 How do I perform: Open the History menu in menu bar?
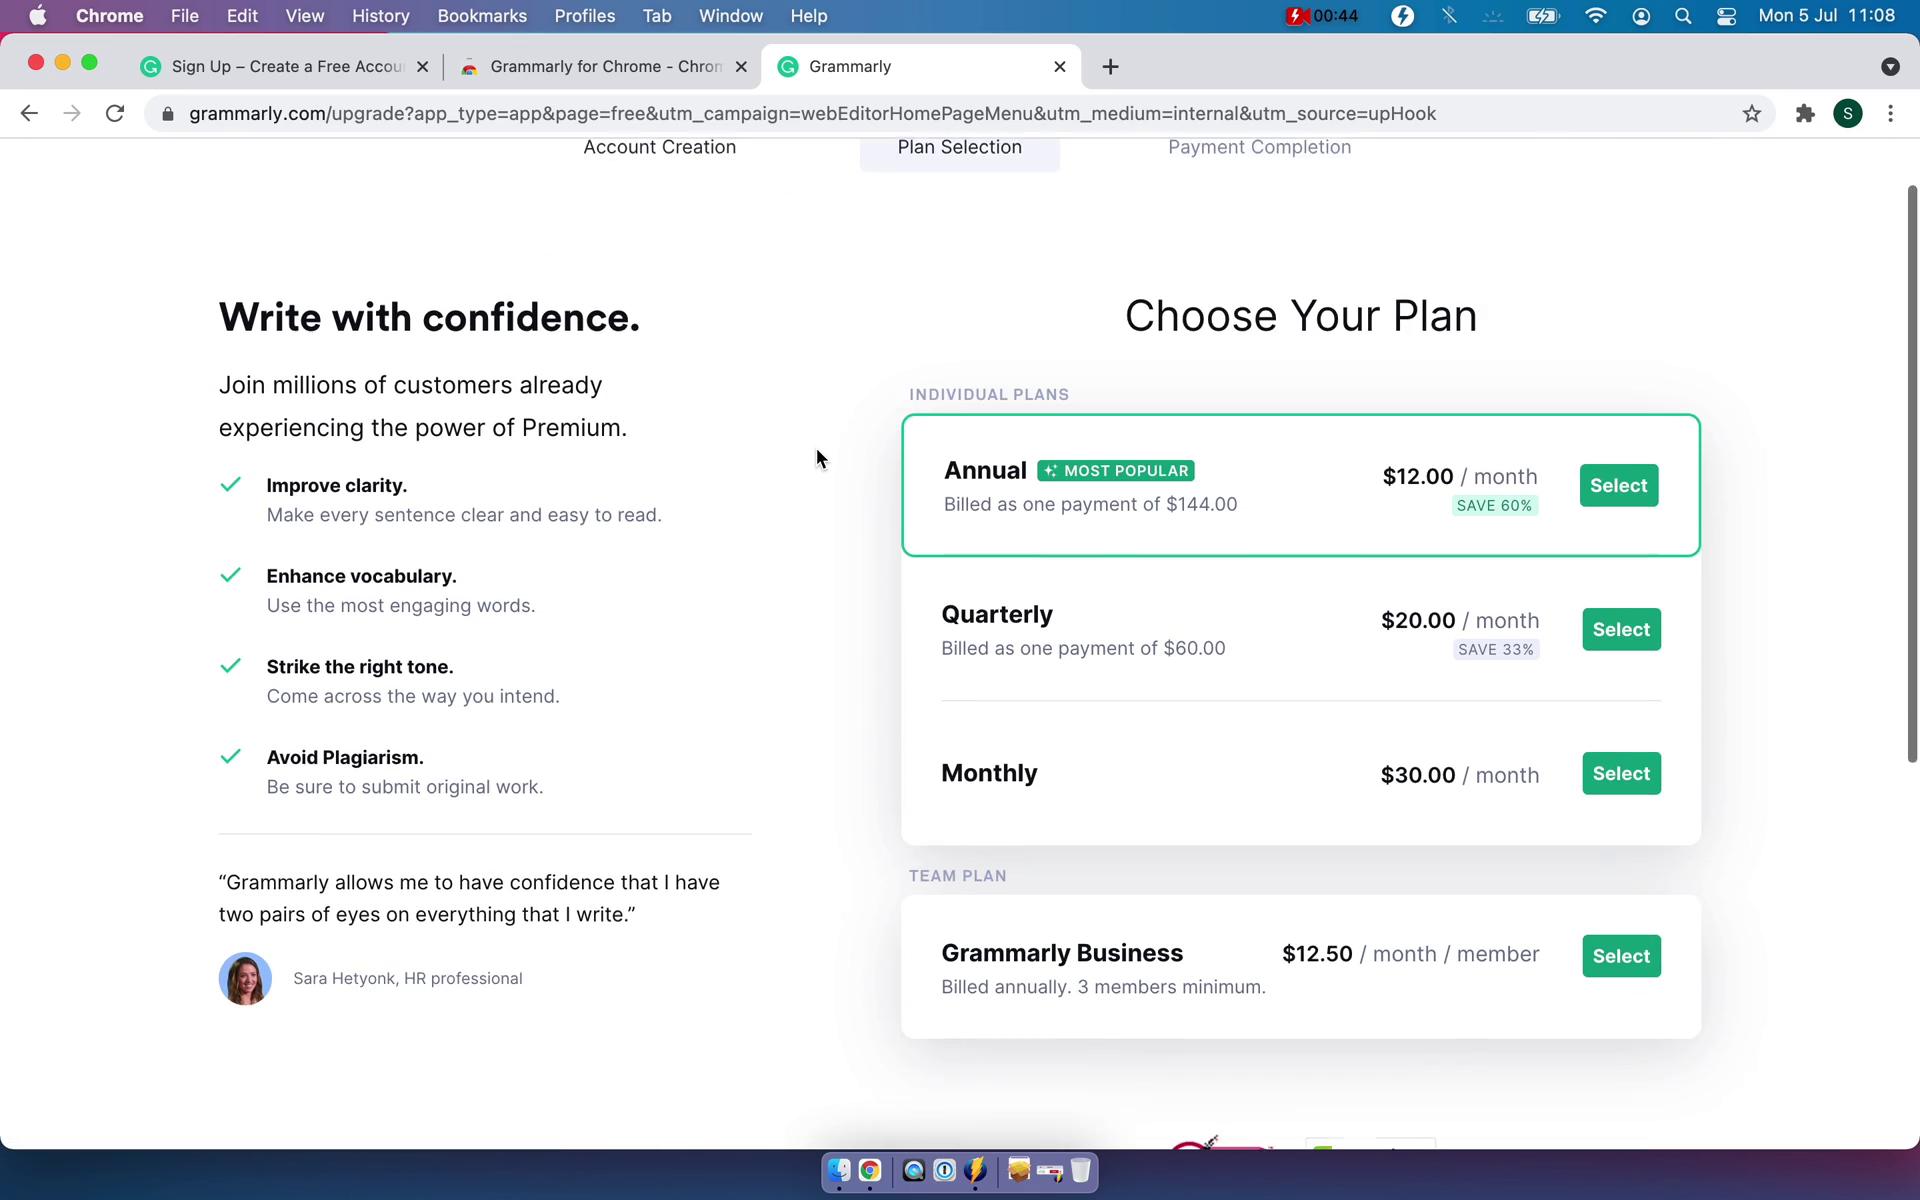380,15
